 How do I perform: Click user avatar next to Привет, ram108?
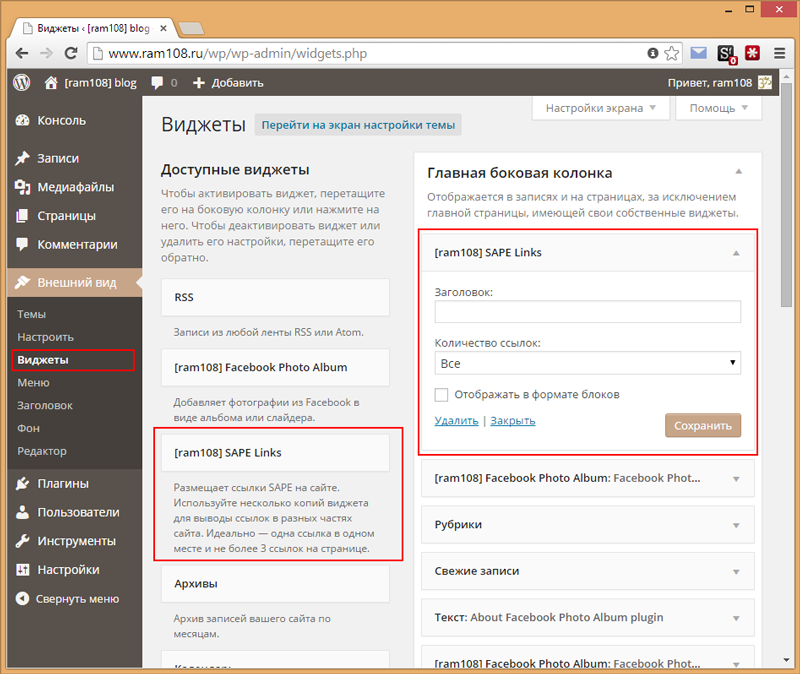(x=764, y=83)
